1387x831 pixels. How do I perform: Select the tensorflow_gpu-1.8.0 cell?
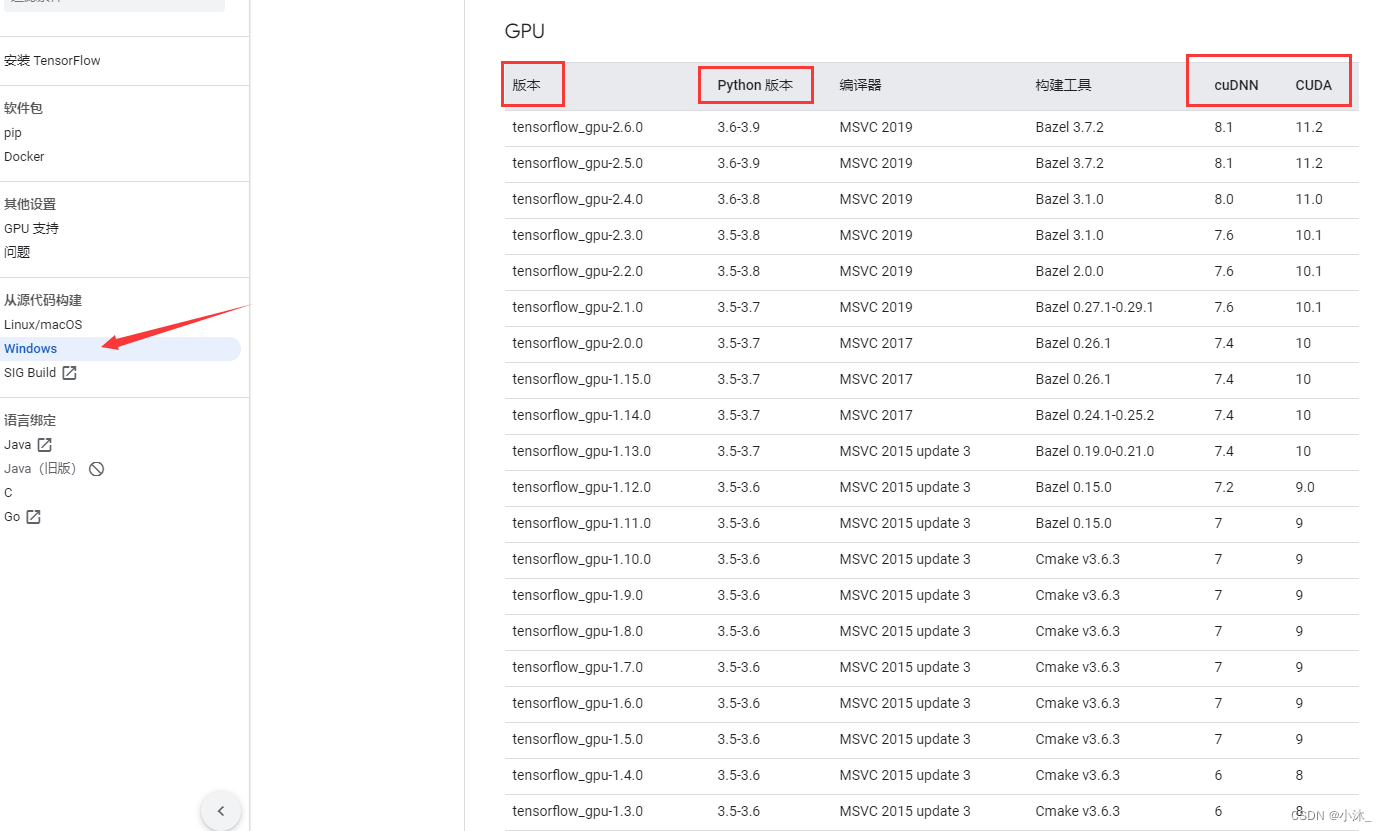(x=578, y=631)
